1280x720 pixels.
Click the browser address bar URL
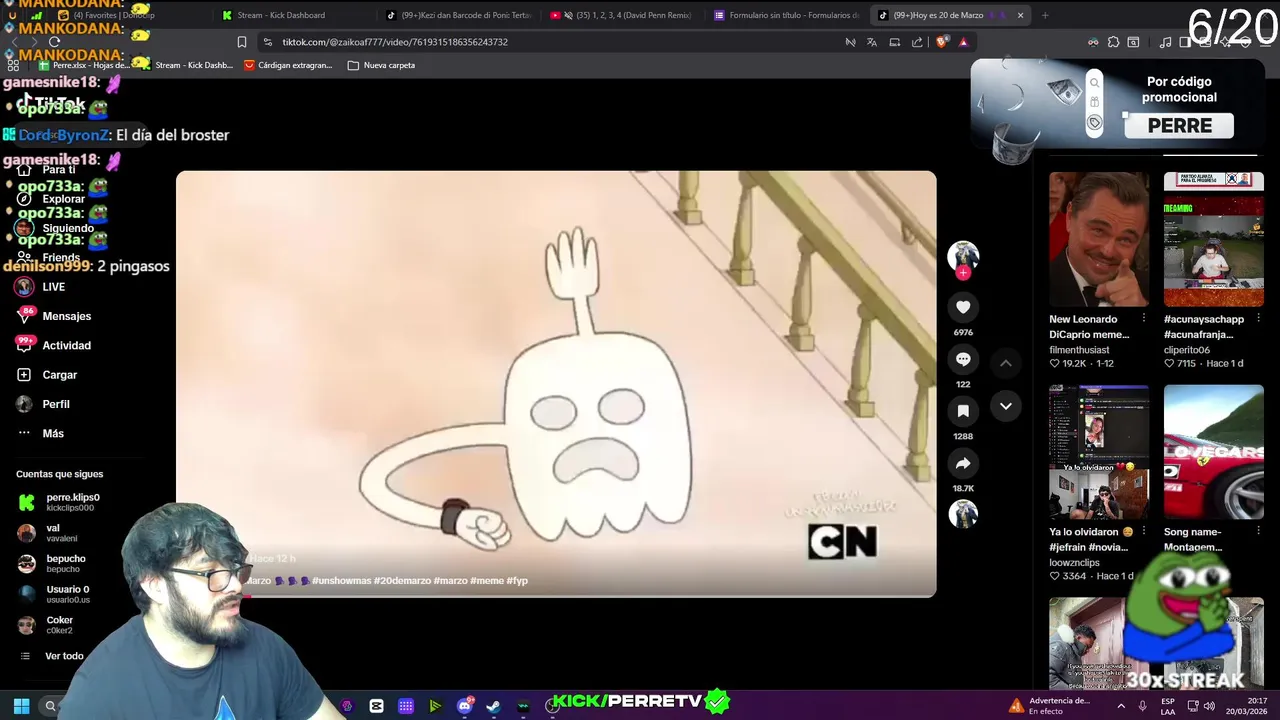(x=395, y=42)
